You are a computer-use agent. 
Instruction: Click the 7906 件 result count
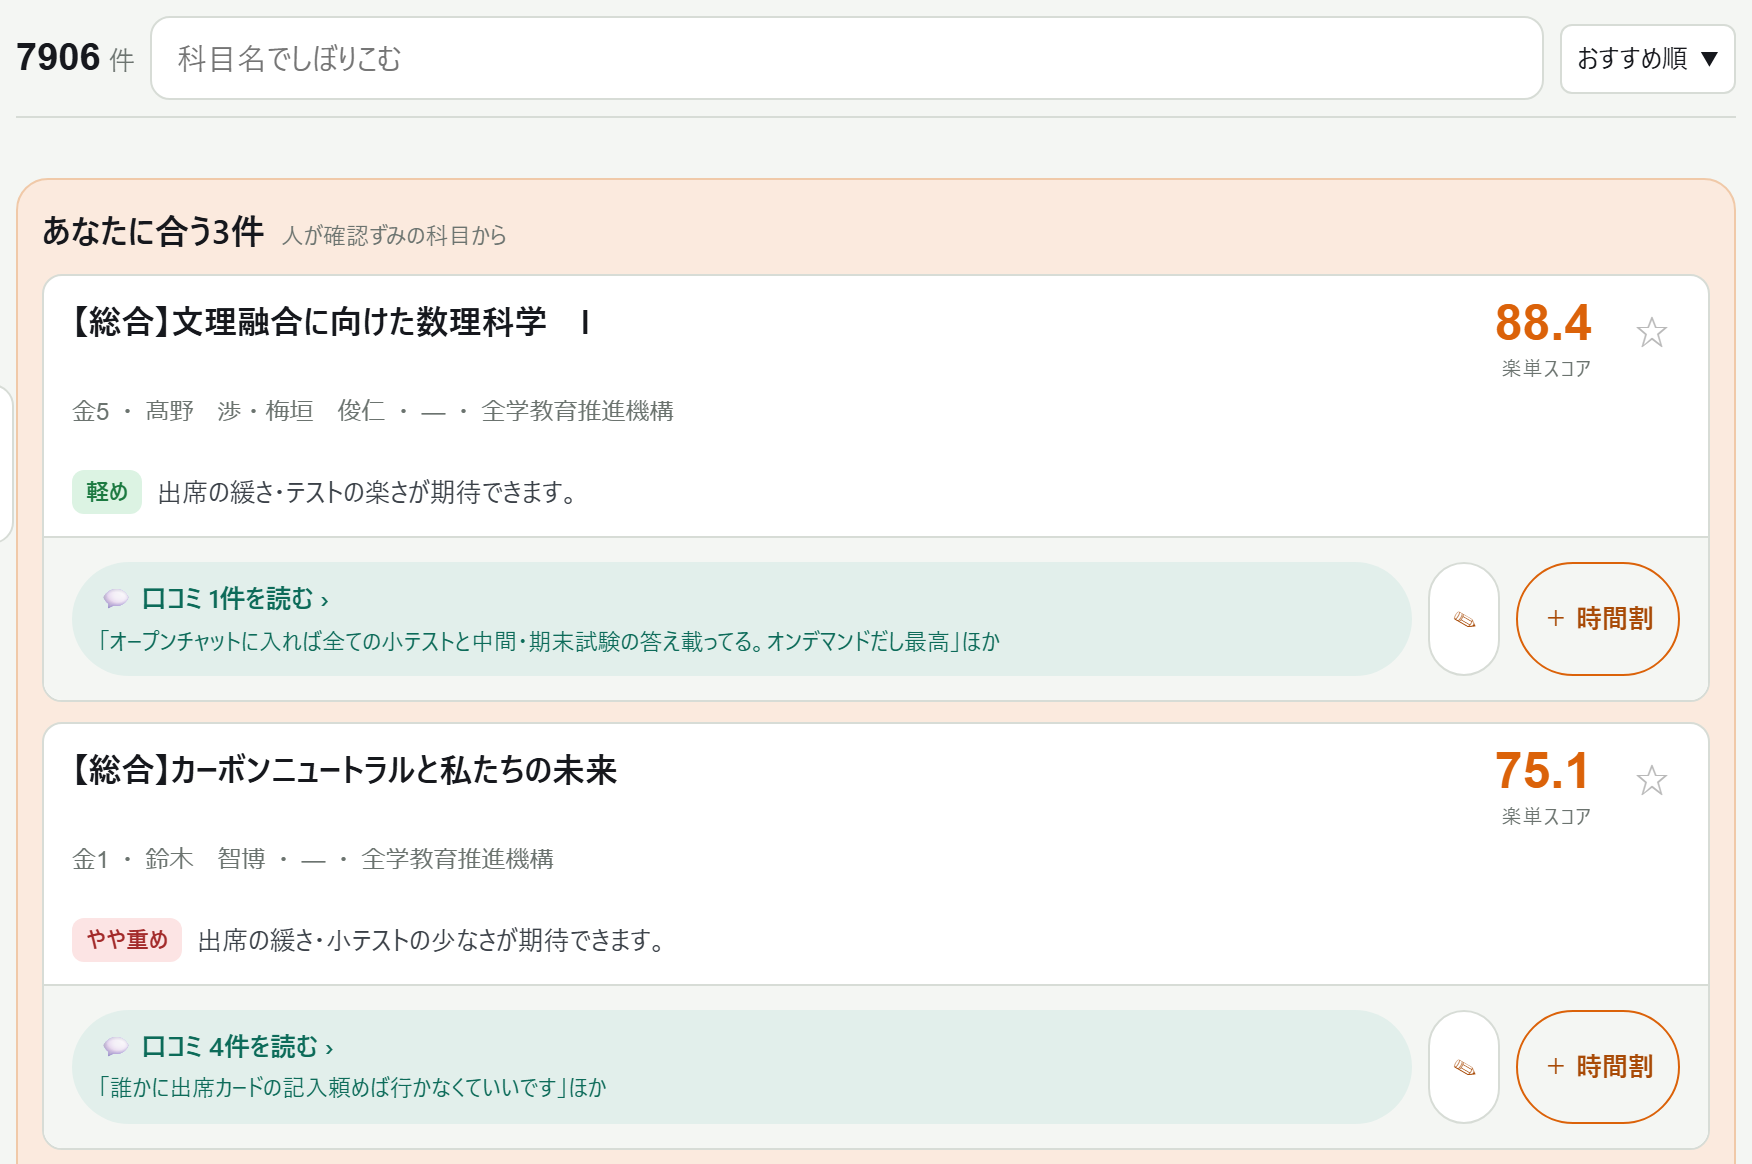(x=75, y=58)
